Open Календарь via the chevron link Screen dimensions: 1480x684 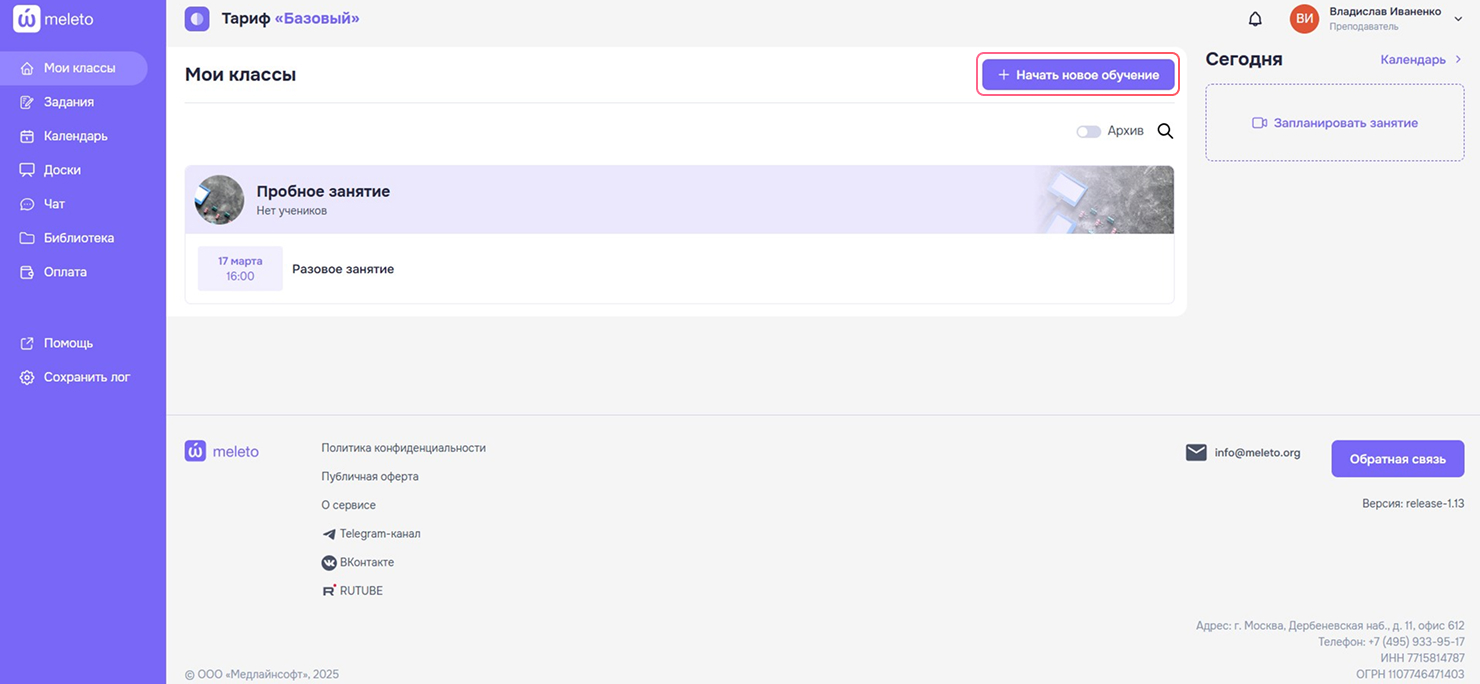pyautogui.click(x=1420, y=60)
